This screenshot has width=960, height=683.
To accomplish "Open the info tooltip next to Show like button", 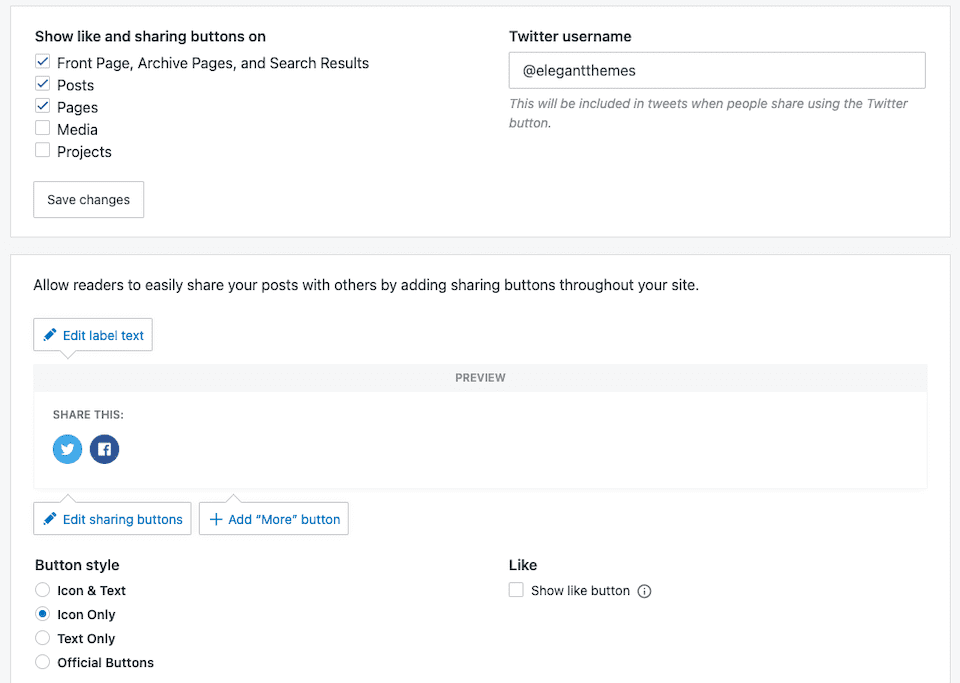I will pyautogui.click(x=644, y=591).
